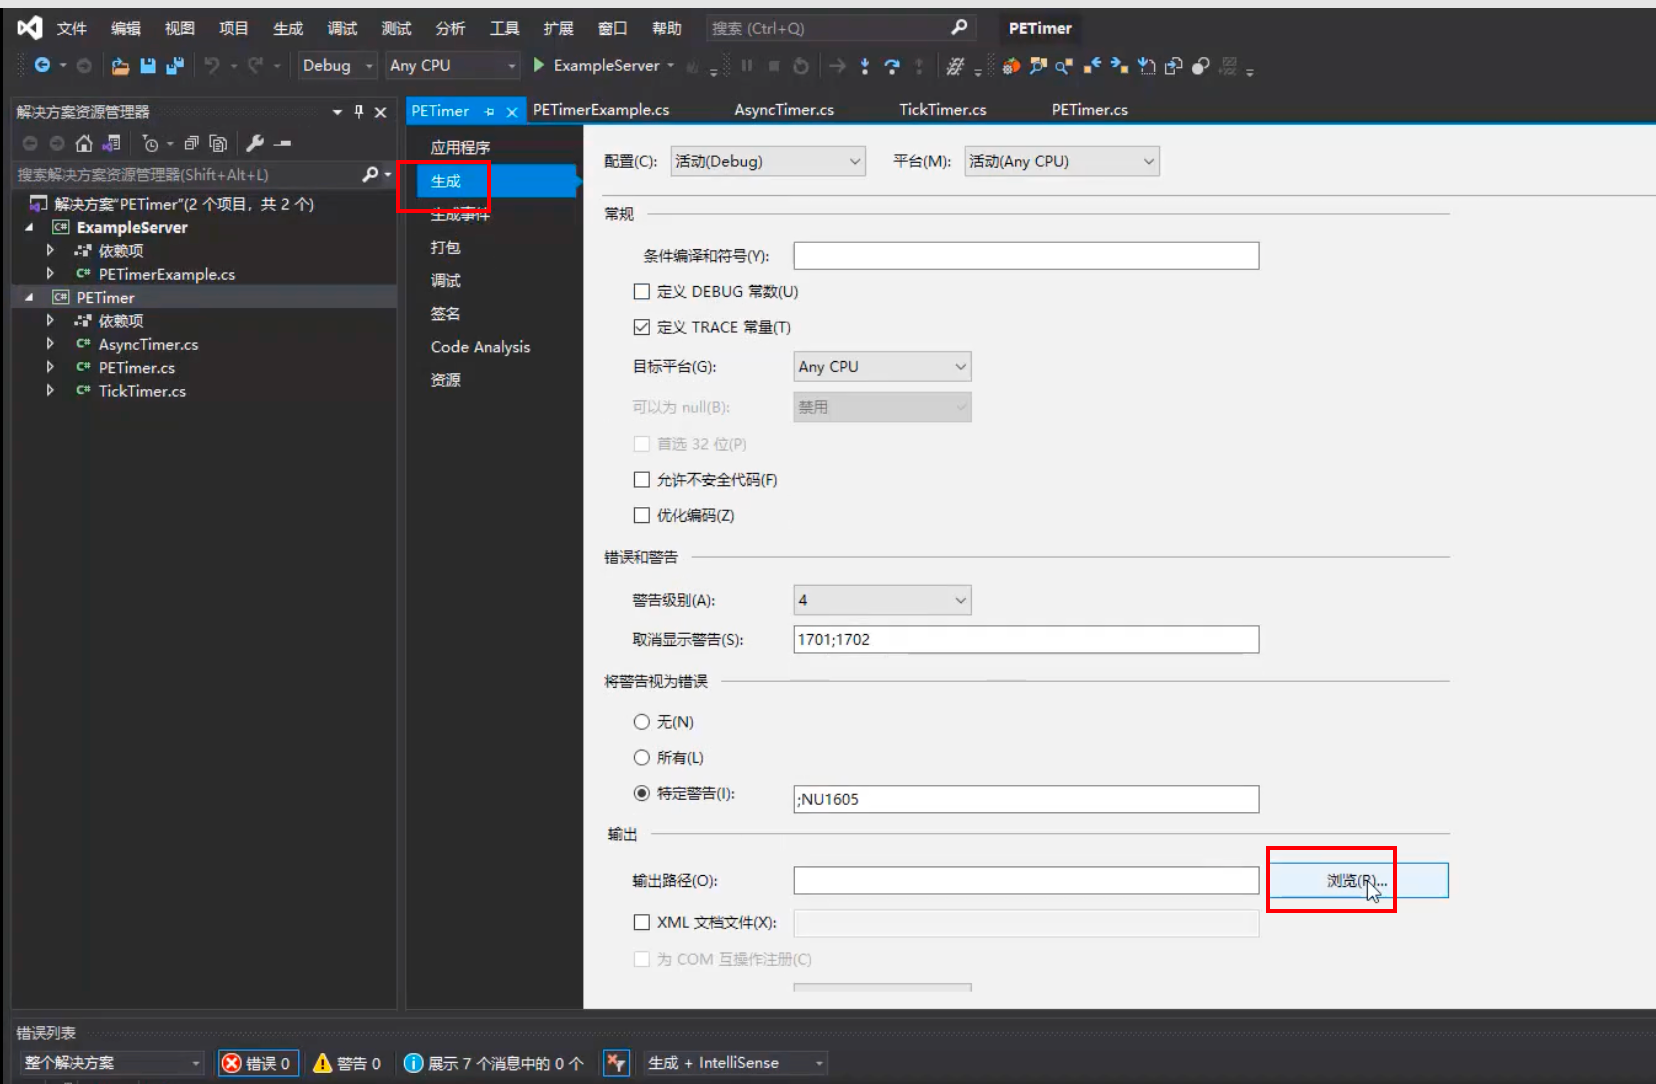The height and width of the screenshot is (1084, 1656).
Task: Click the step over debug icon
Action: (x=892, y=66)
